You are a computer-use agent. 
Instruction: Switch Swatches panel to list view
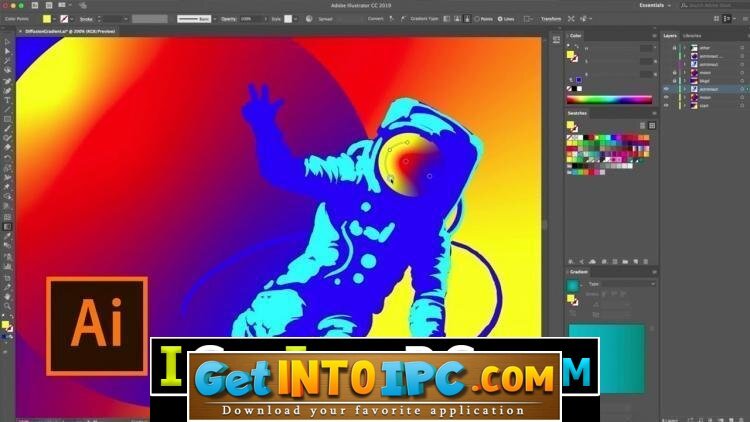[x=642, y=125]
